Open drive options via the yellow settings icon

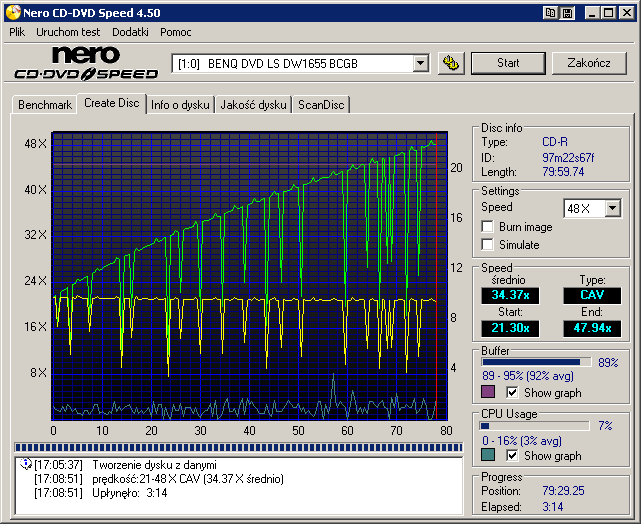click(451, 63)
